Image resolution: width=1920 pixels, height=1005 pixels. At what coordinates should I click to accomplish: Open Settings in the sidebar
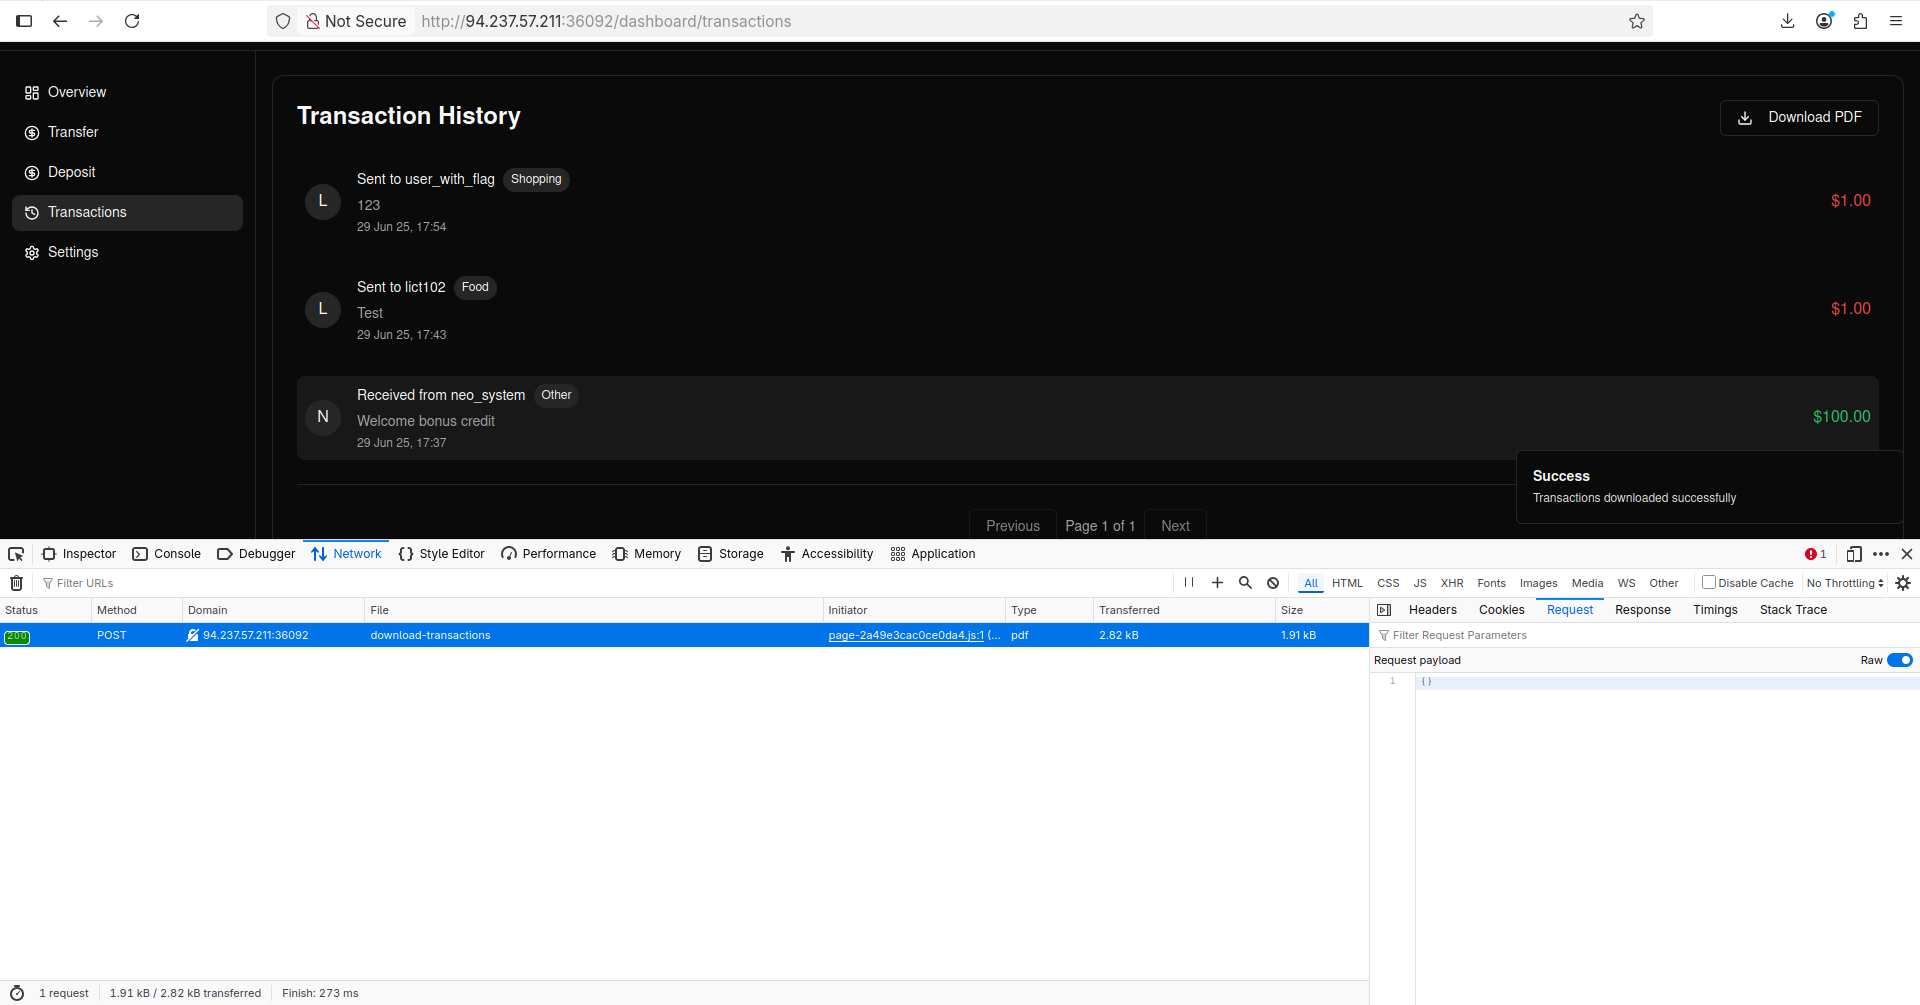click(x=127, y=252)
